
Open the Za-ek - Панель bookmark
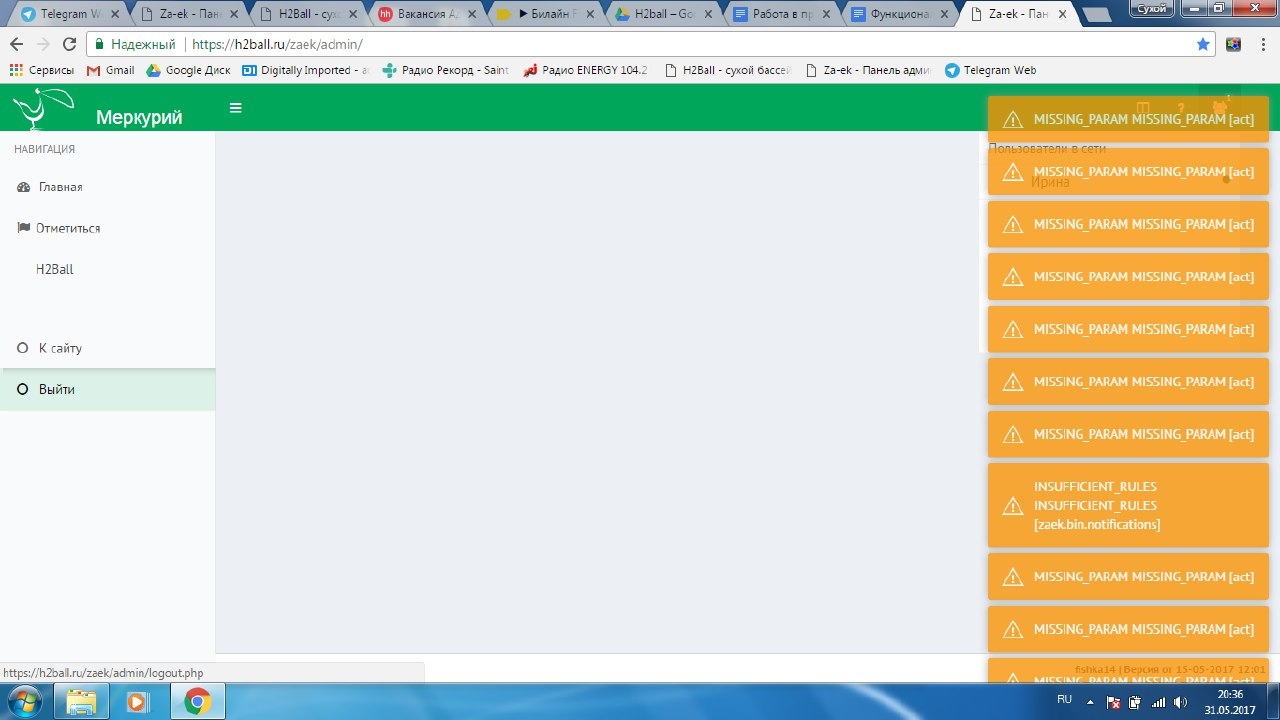pyautogui.click(x=868, y=70)
